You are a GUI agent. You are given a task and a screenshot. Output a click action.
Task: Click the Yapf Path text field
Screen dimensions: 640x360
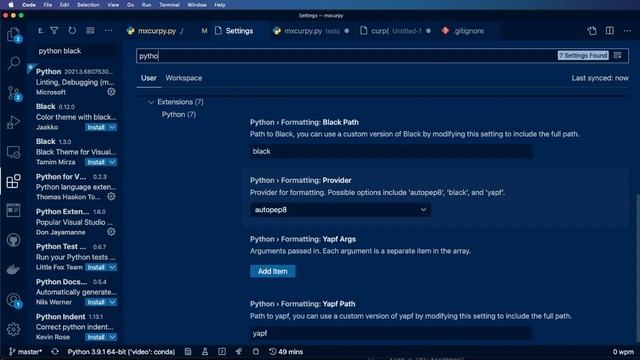(391, 333)
